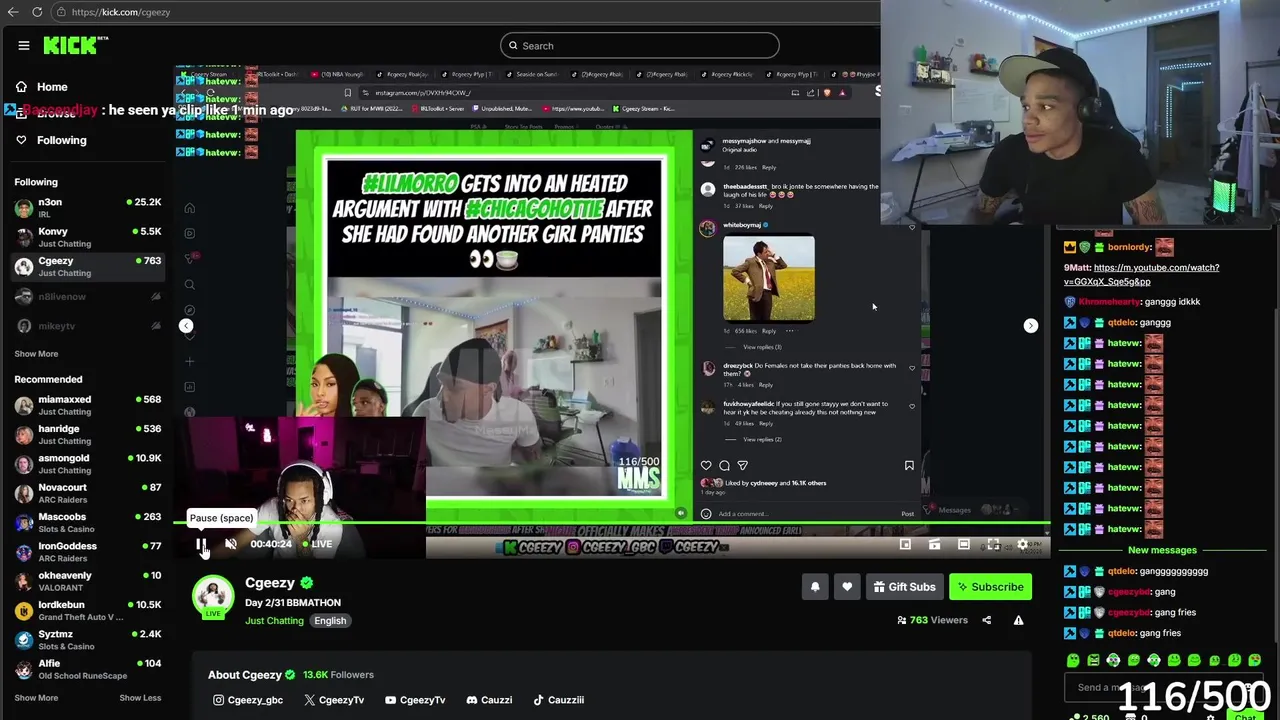
Task: Click New messages in chat
Action: [1162, 550]
